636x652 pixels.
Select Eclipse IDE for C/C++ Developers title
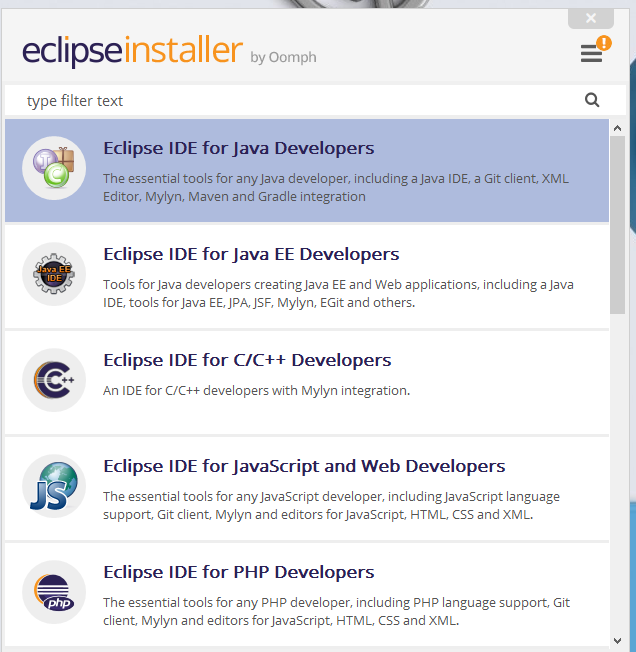click(x=247, y=361)
